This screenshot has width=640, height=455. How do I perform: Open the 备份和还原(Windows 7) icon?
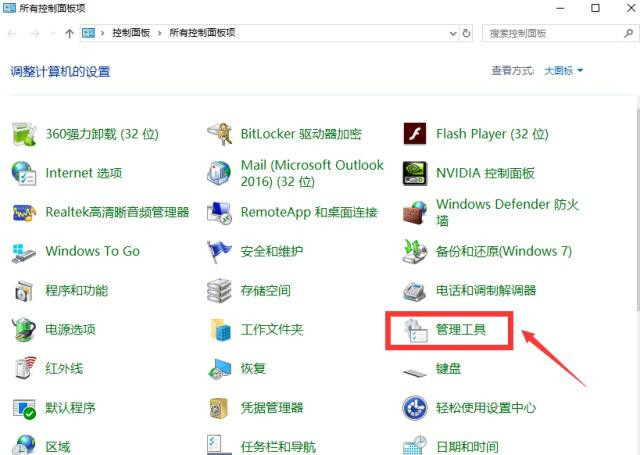[x=415, y=252]
